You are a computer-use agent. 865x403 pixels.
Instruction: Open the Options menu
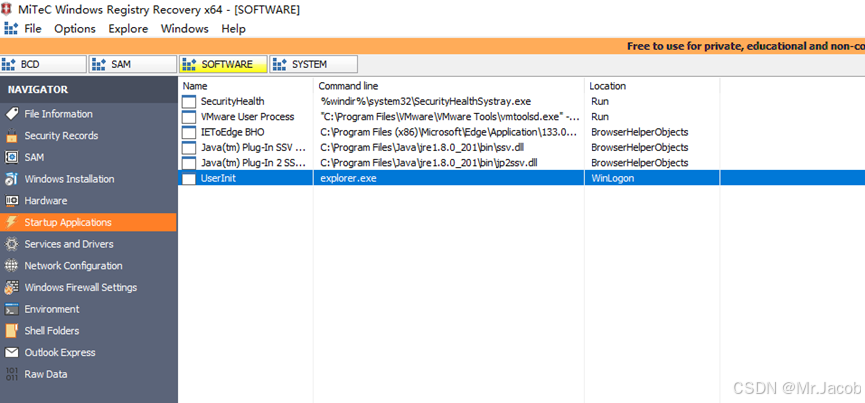point(75,29)
